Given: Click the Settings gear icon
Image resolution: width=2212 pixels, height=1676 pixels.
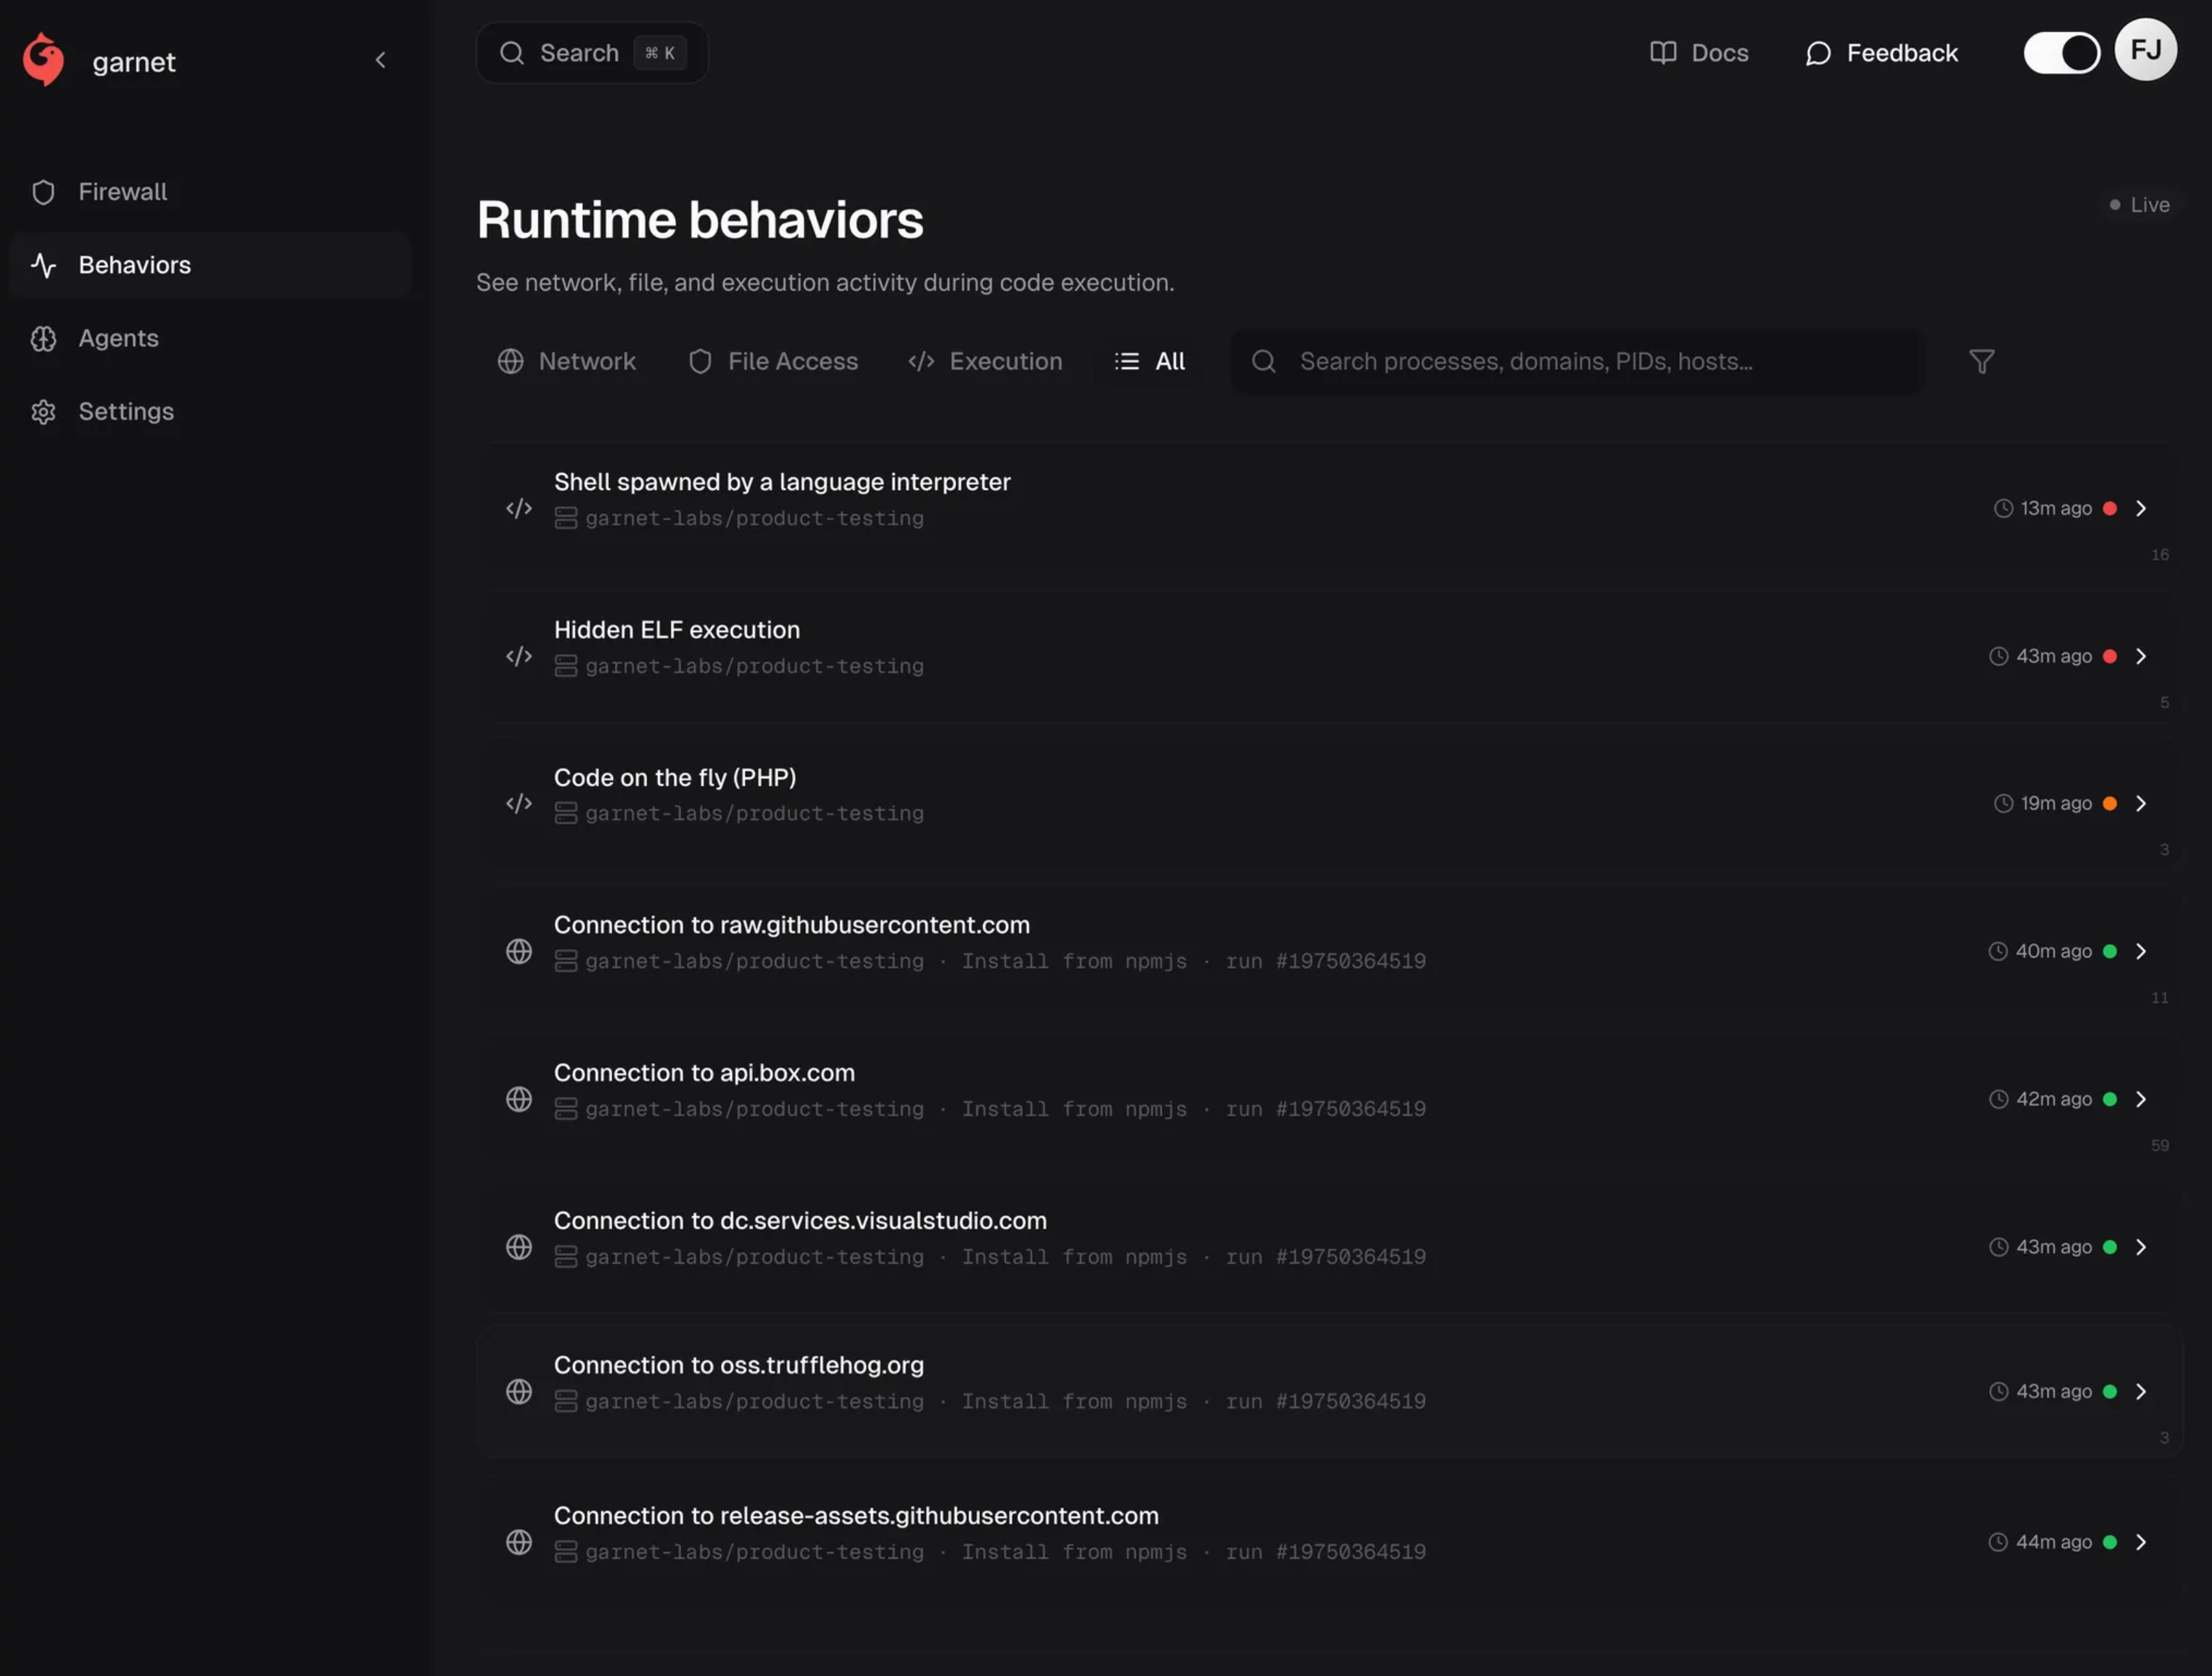Looking at the screenshot, I should (44, 411).
